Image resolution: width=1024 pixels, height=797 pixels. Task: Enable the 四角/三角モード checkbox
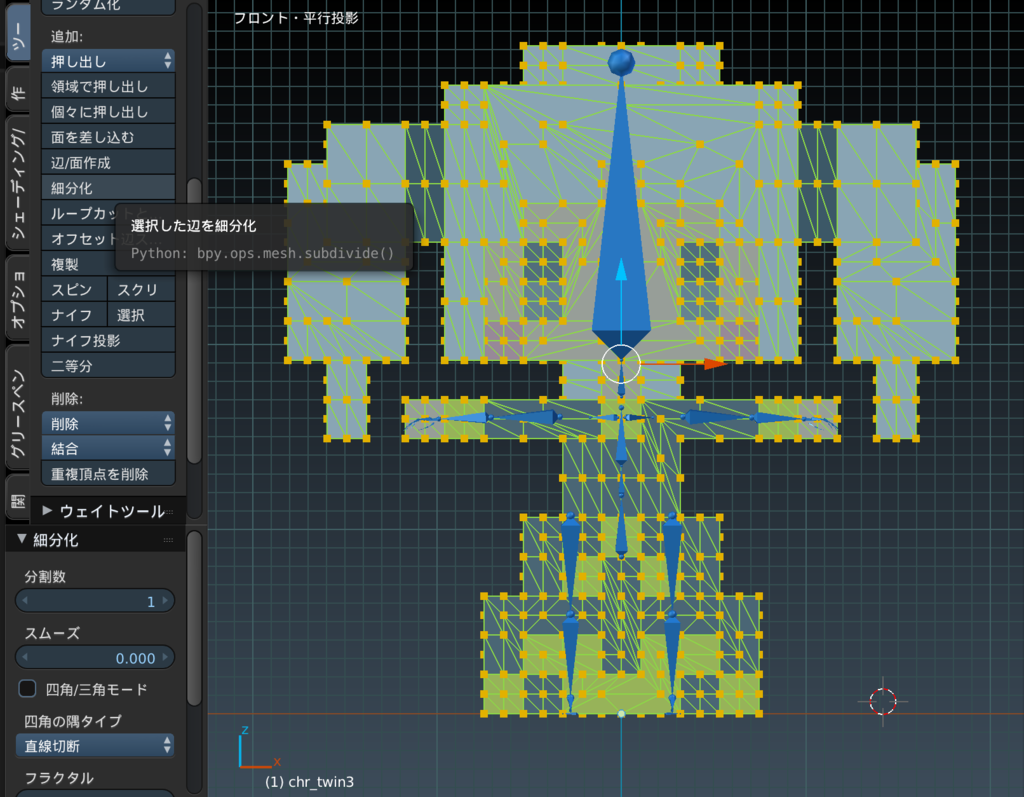(27, 689)
